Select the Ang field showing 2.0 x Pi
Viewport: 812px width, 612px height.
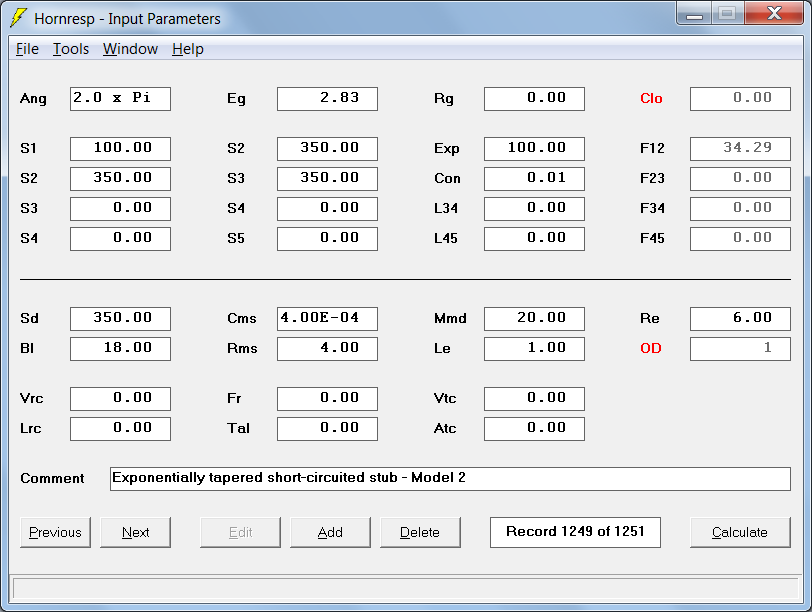[x=120, y=99]
